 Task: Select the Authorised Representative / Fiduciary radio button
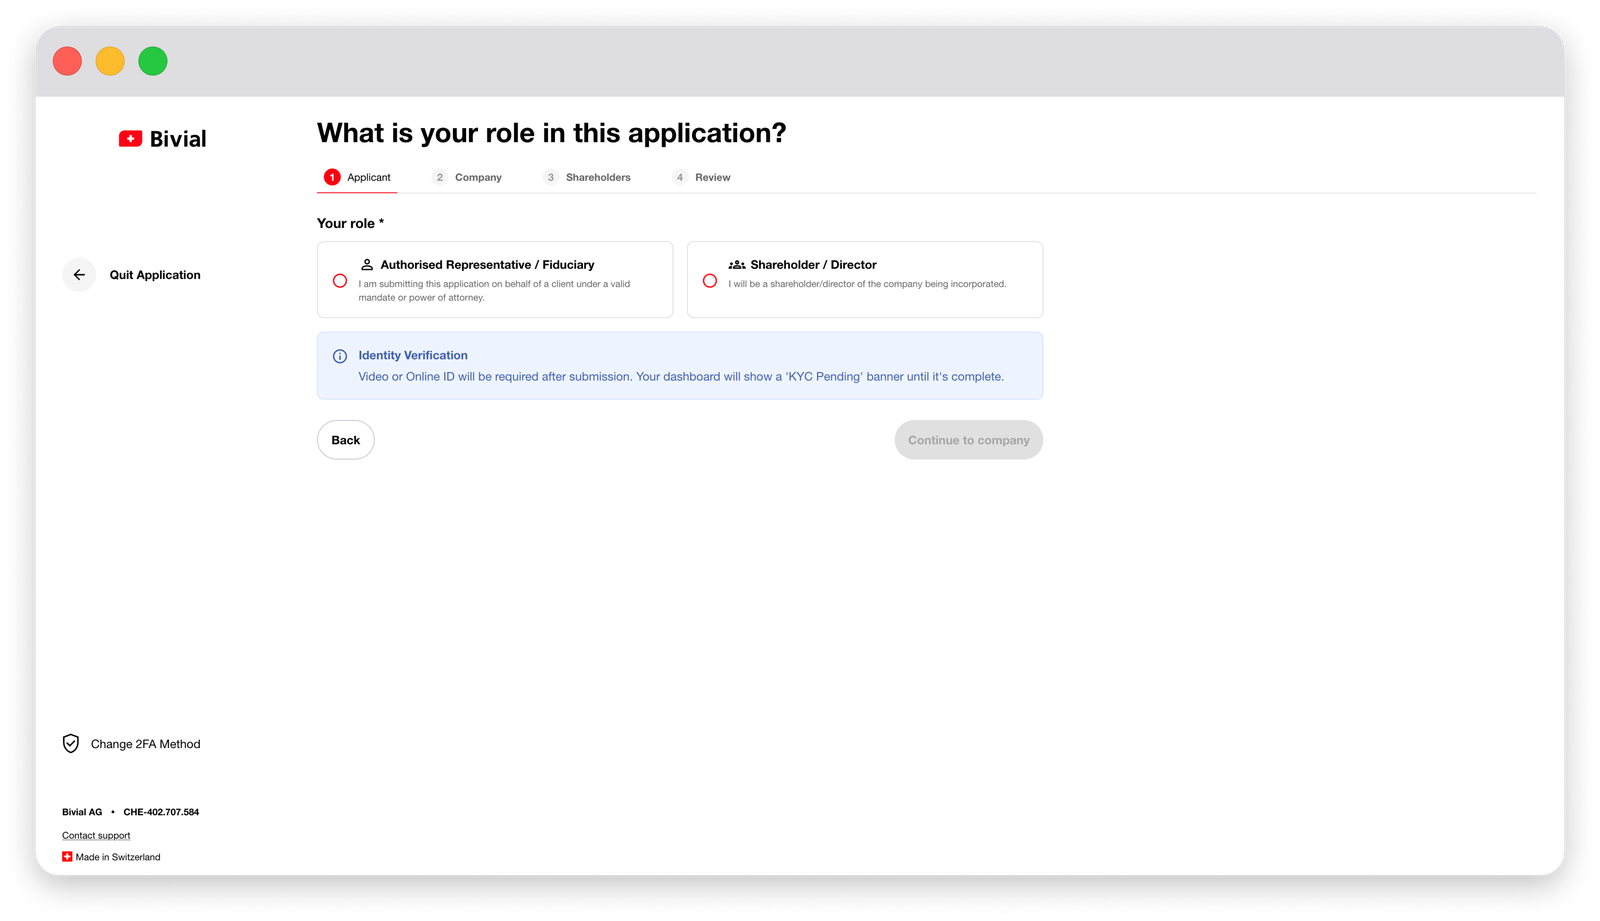pyautogui.click(x=340, y=281)
